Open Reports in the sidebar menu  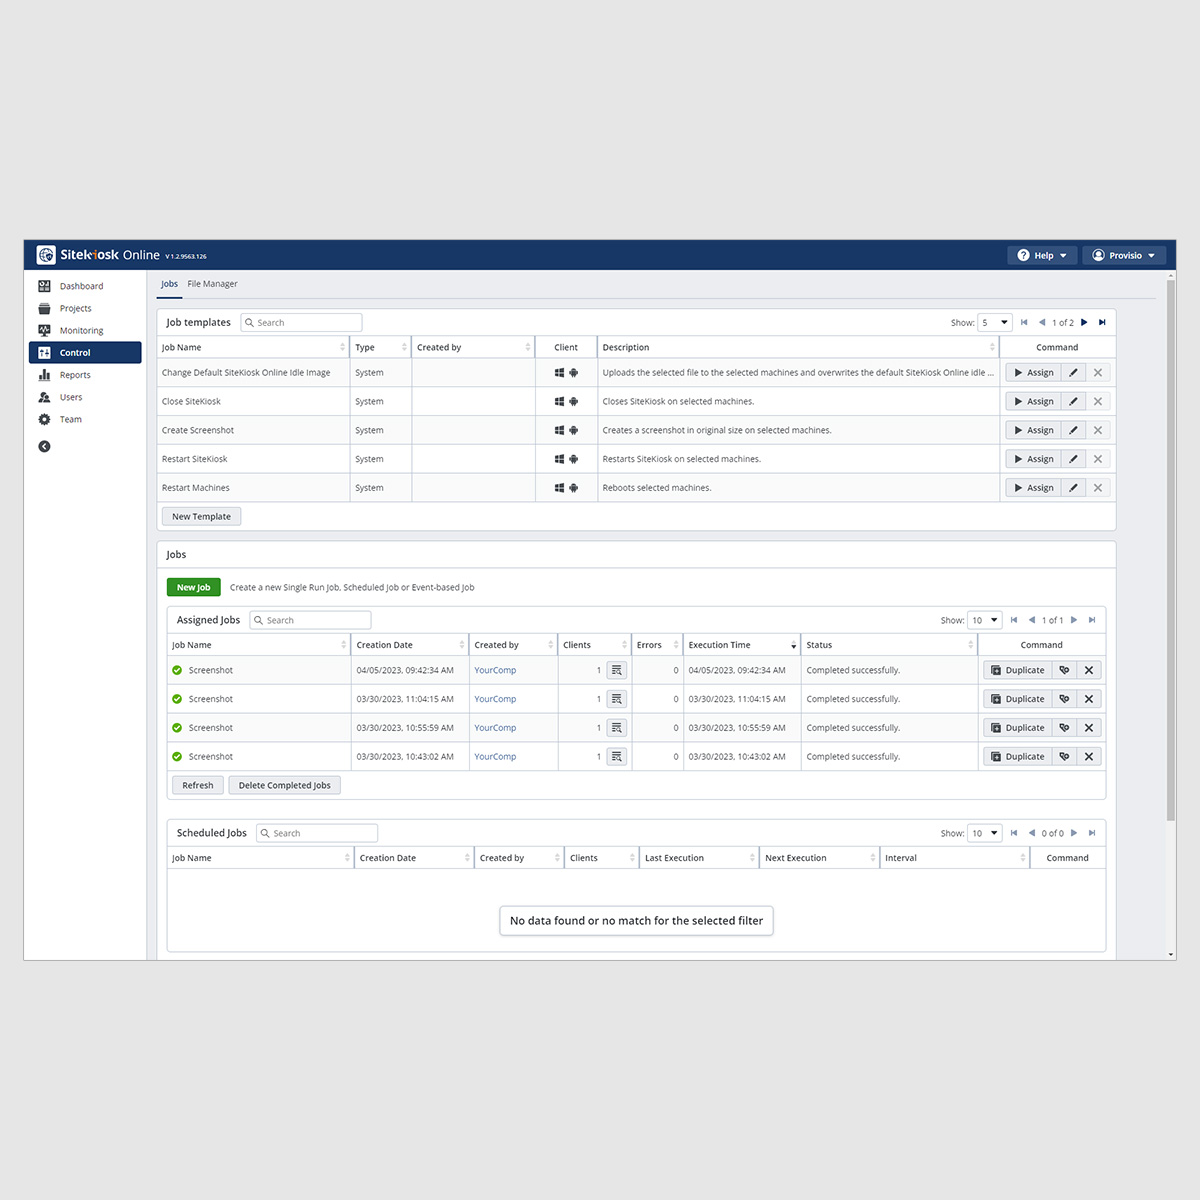[75, 375]
